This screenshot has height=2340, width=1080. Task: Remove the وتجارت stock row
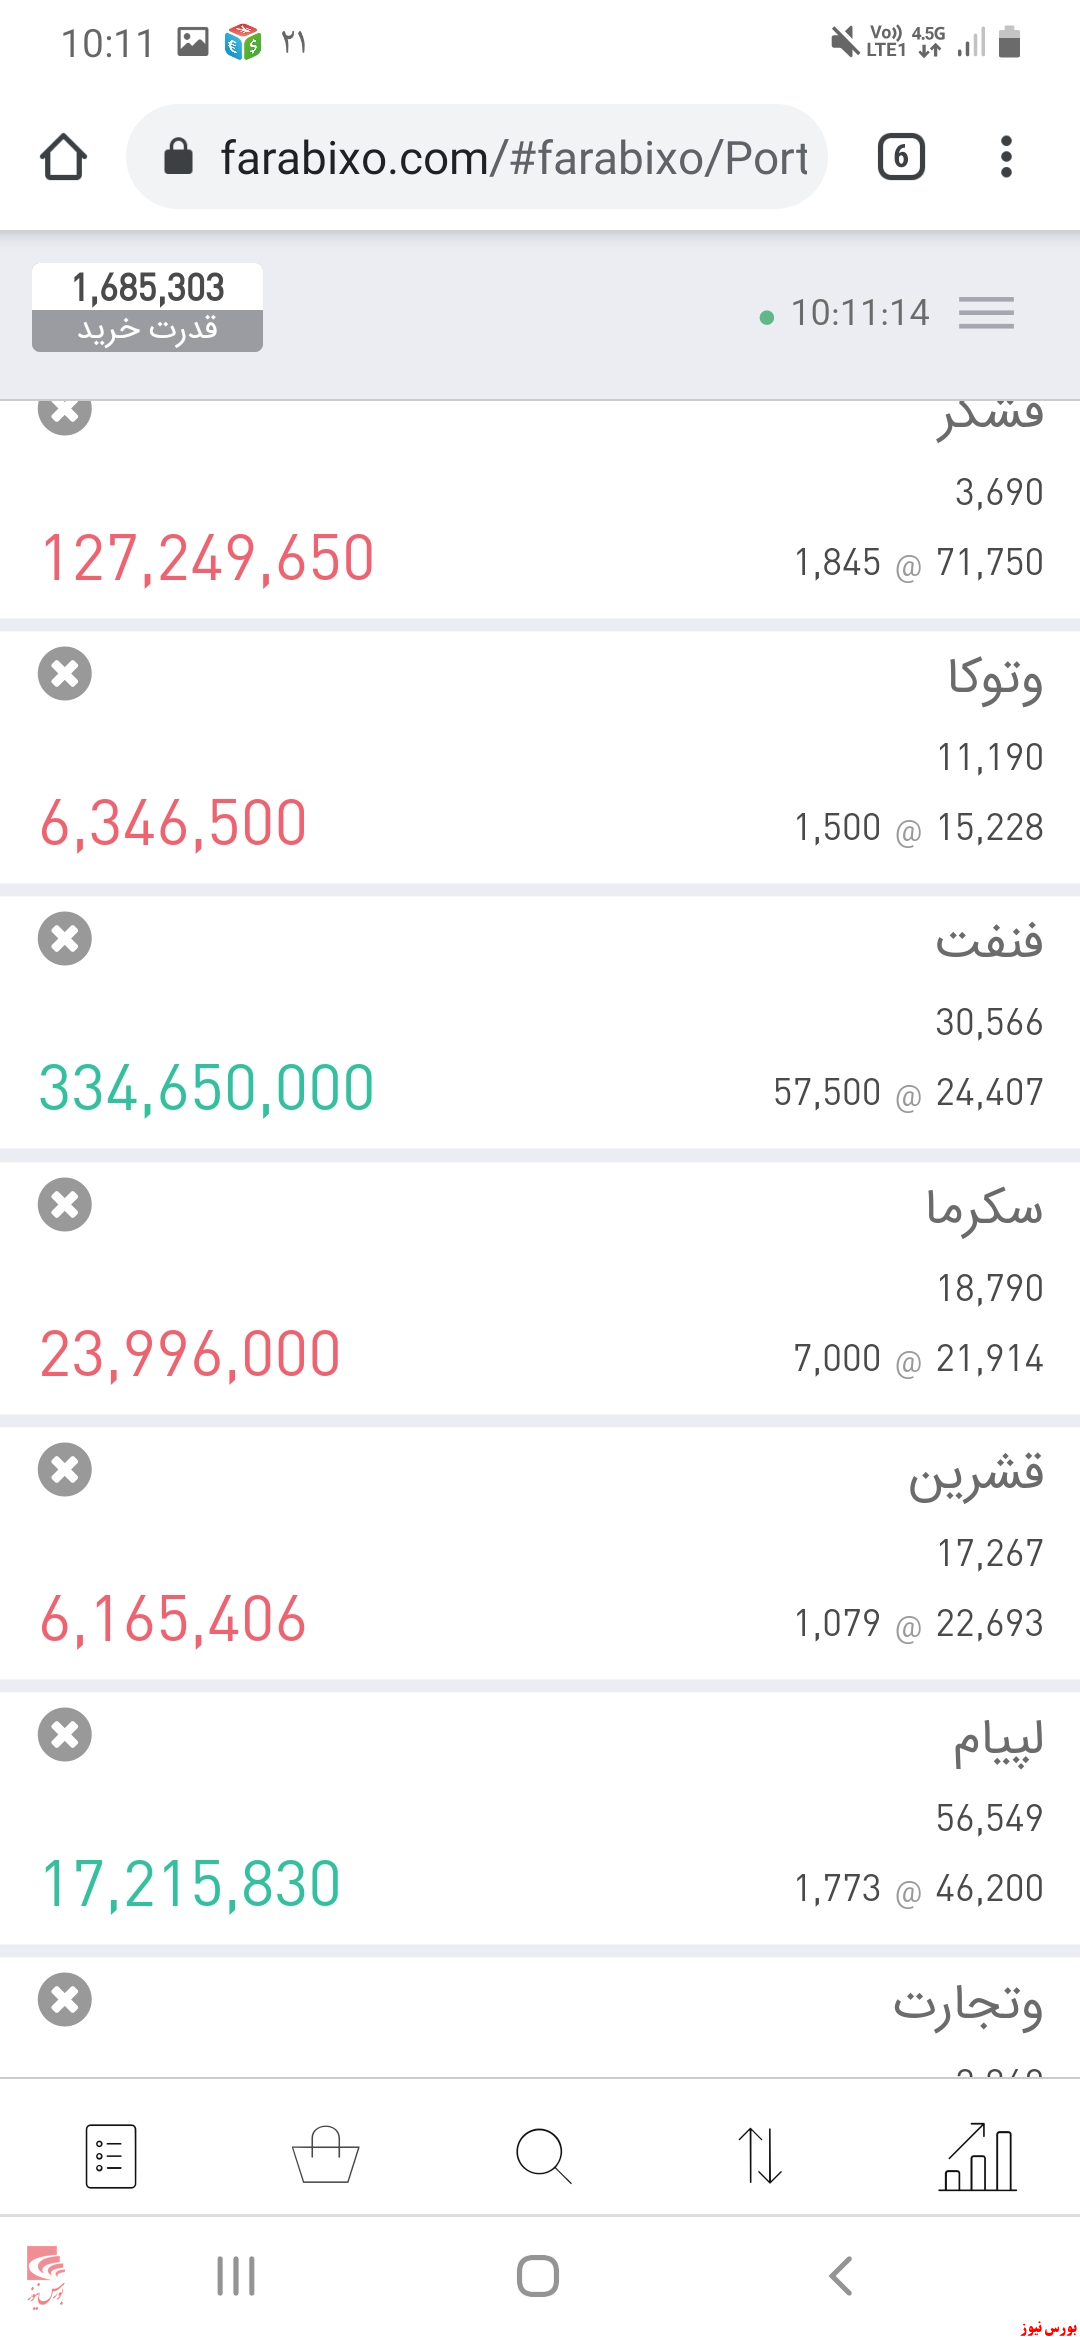pos(65,2000)
